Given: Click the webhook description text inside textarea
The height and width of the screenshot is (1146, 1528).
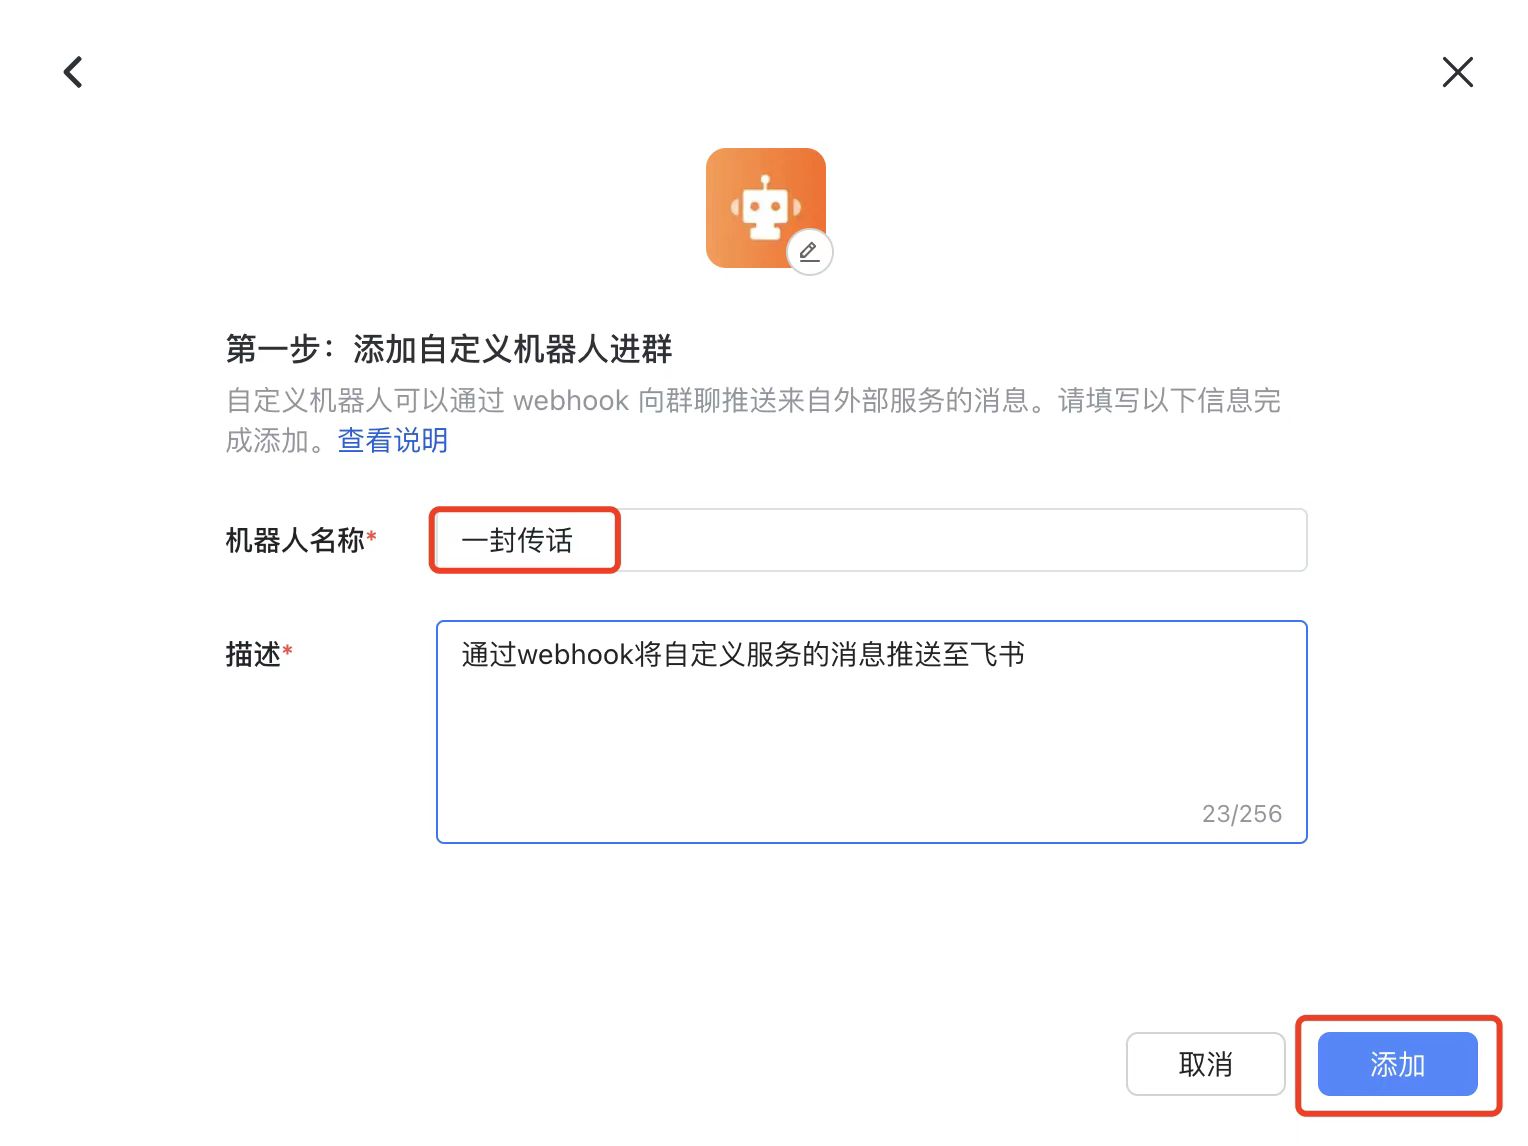Looking at the screenshot, I should tap(743, 655).
